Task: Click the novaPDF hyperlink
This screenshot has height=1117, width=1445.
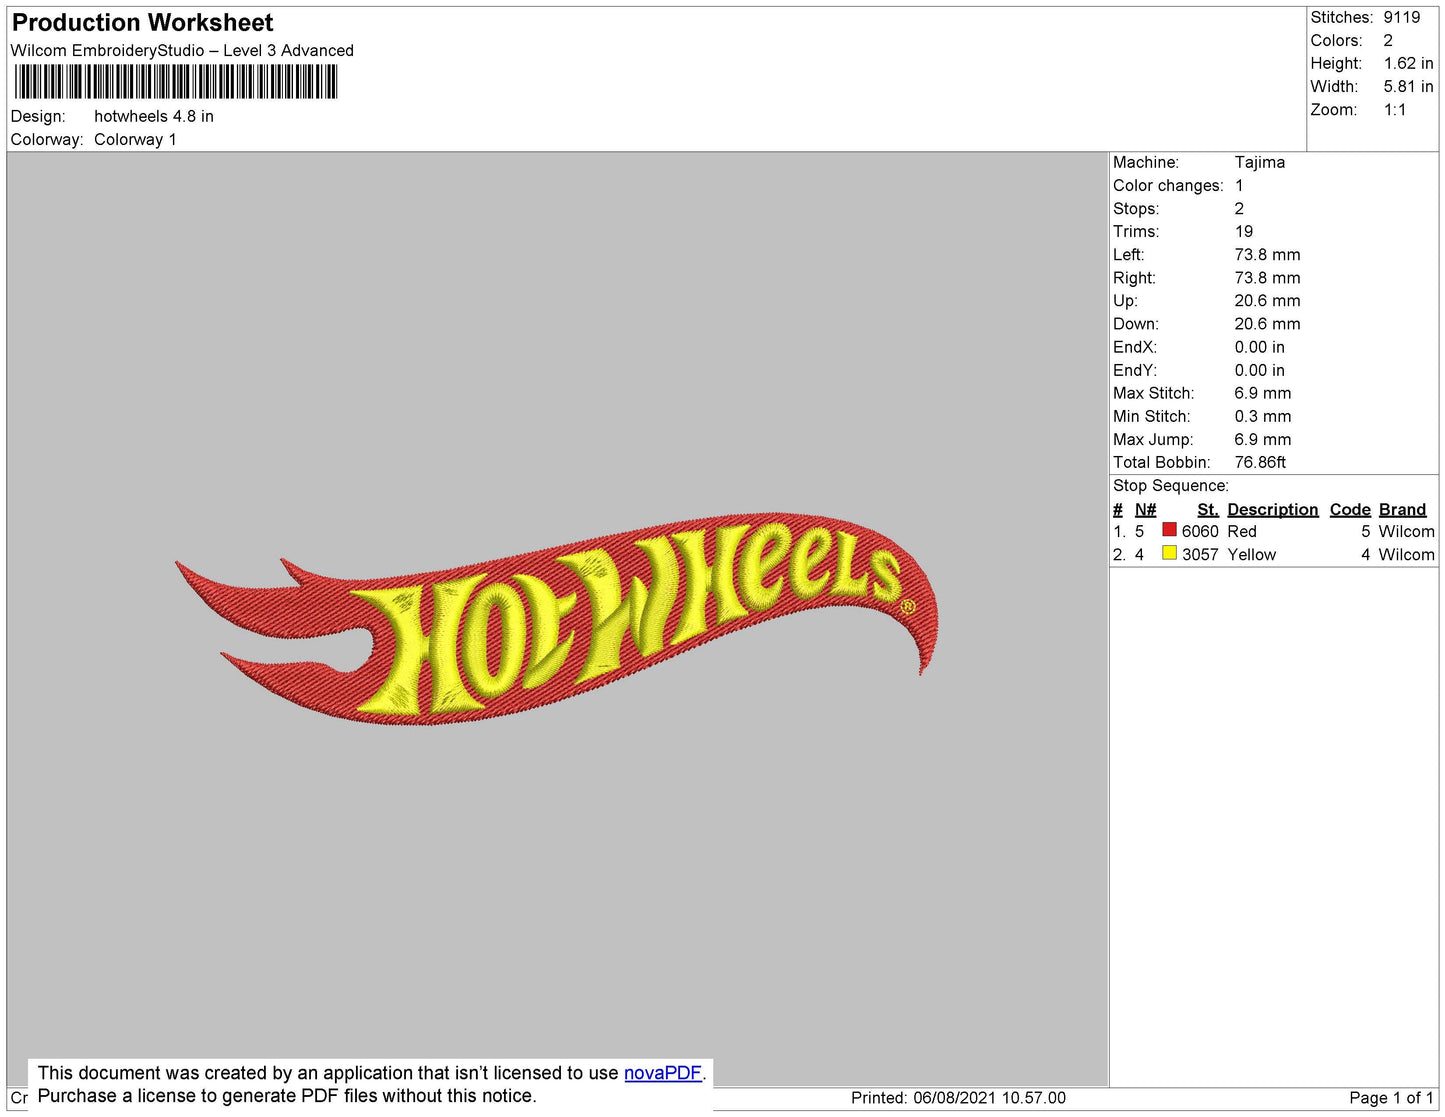Action: (663, 1073)
